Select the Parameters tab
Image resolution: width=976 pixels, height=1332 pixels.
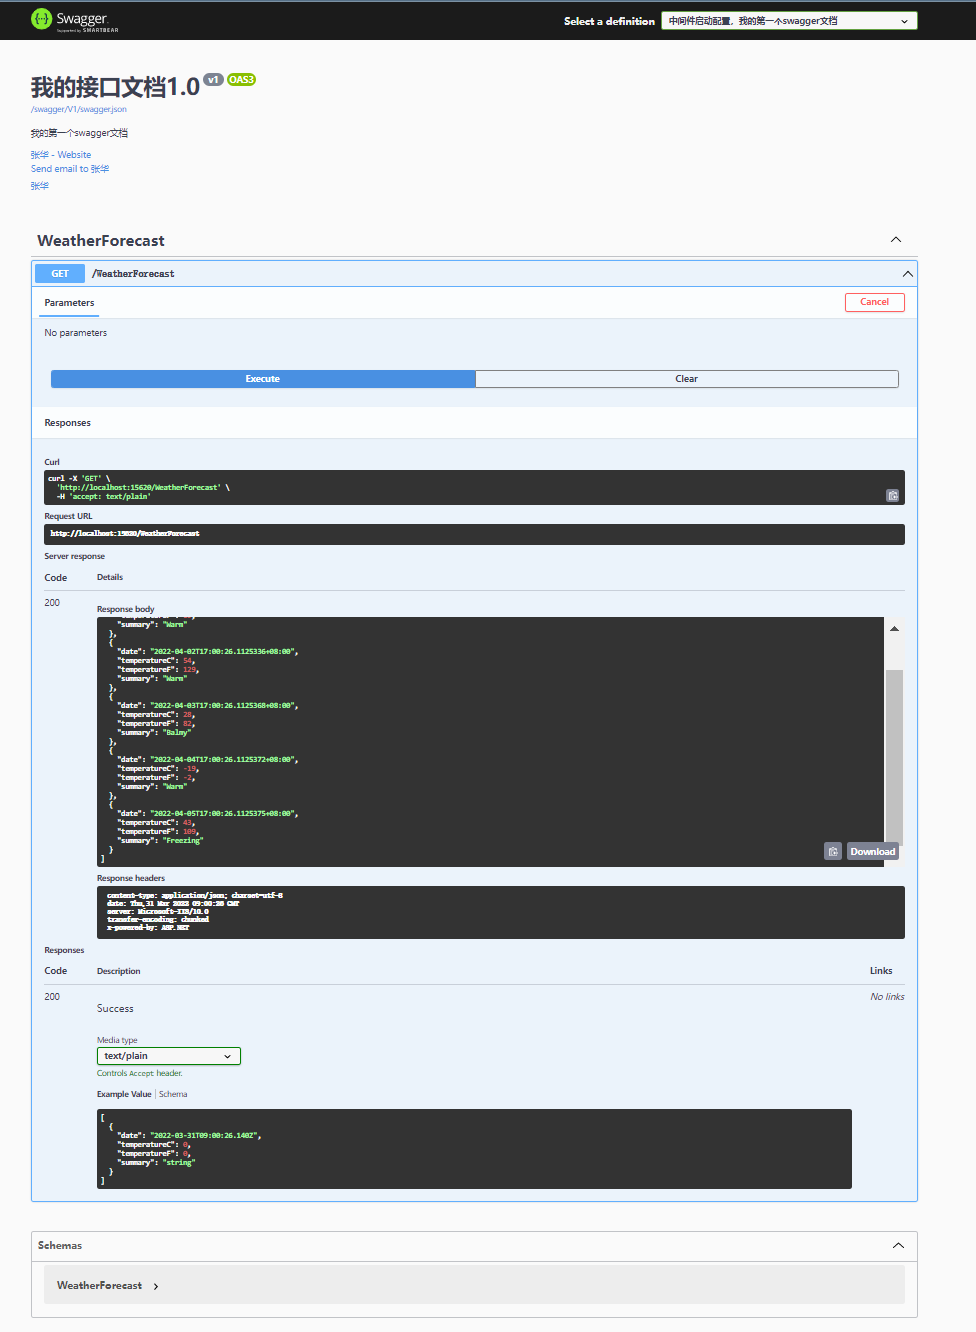70,303
